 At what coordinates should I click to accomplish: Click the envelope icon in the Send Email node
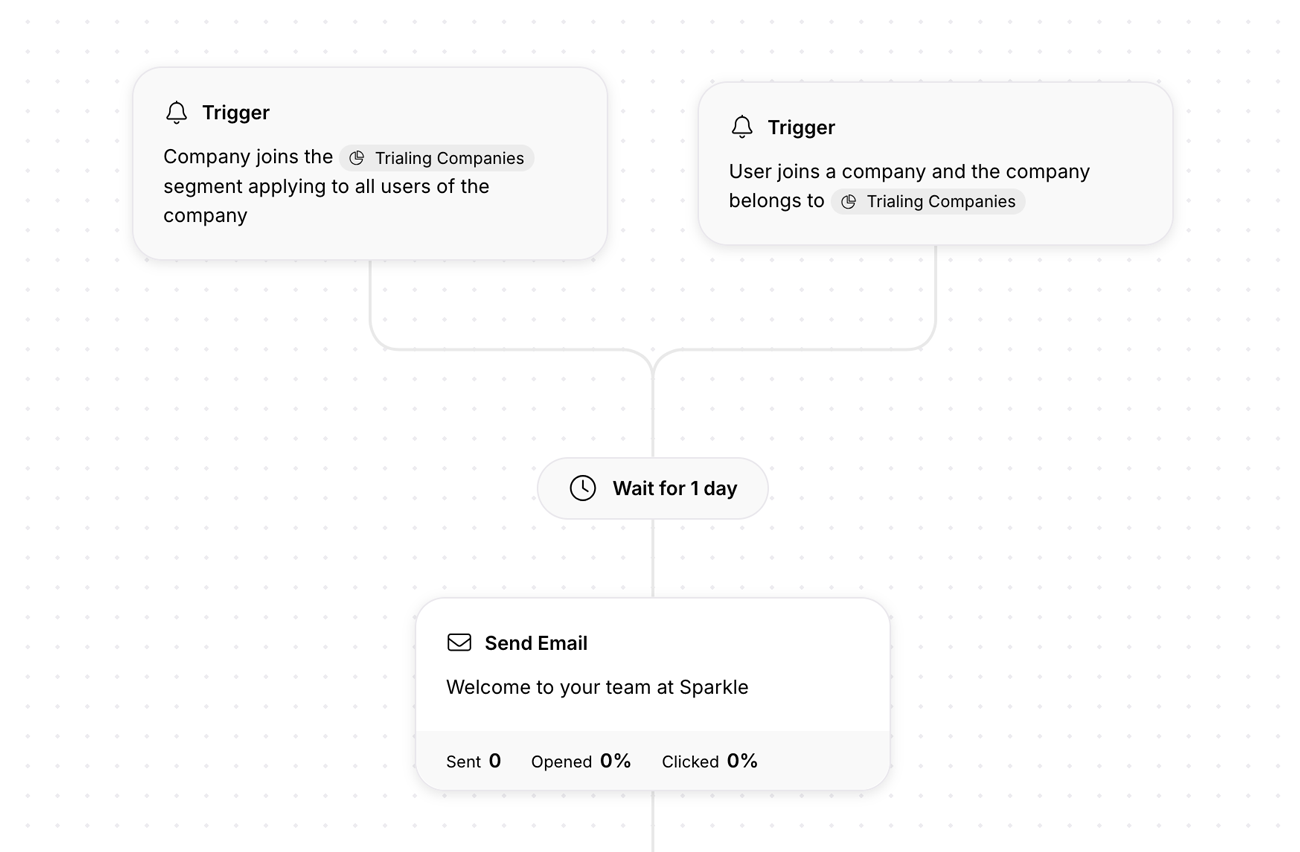(459, 642)
